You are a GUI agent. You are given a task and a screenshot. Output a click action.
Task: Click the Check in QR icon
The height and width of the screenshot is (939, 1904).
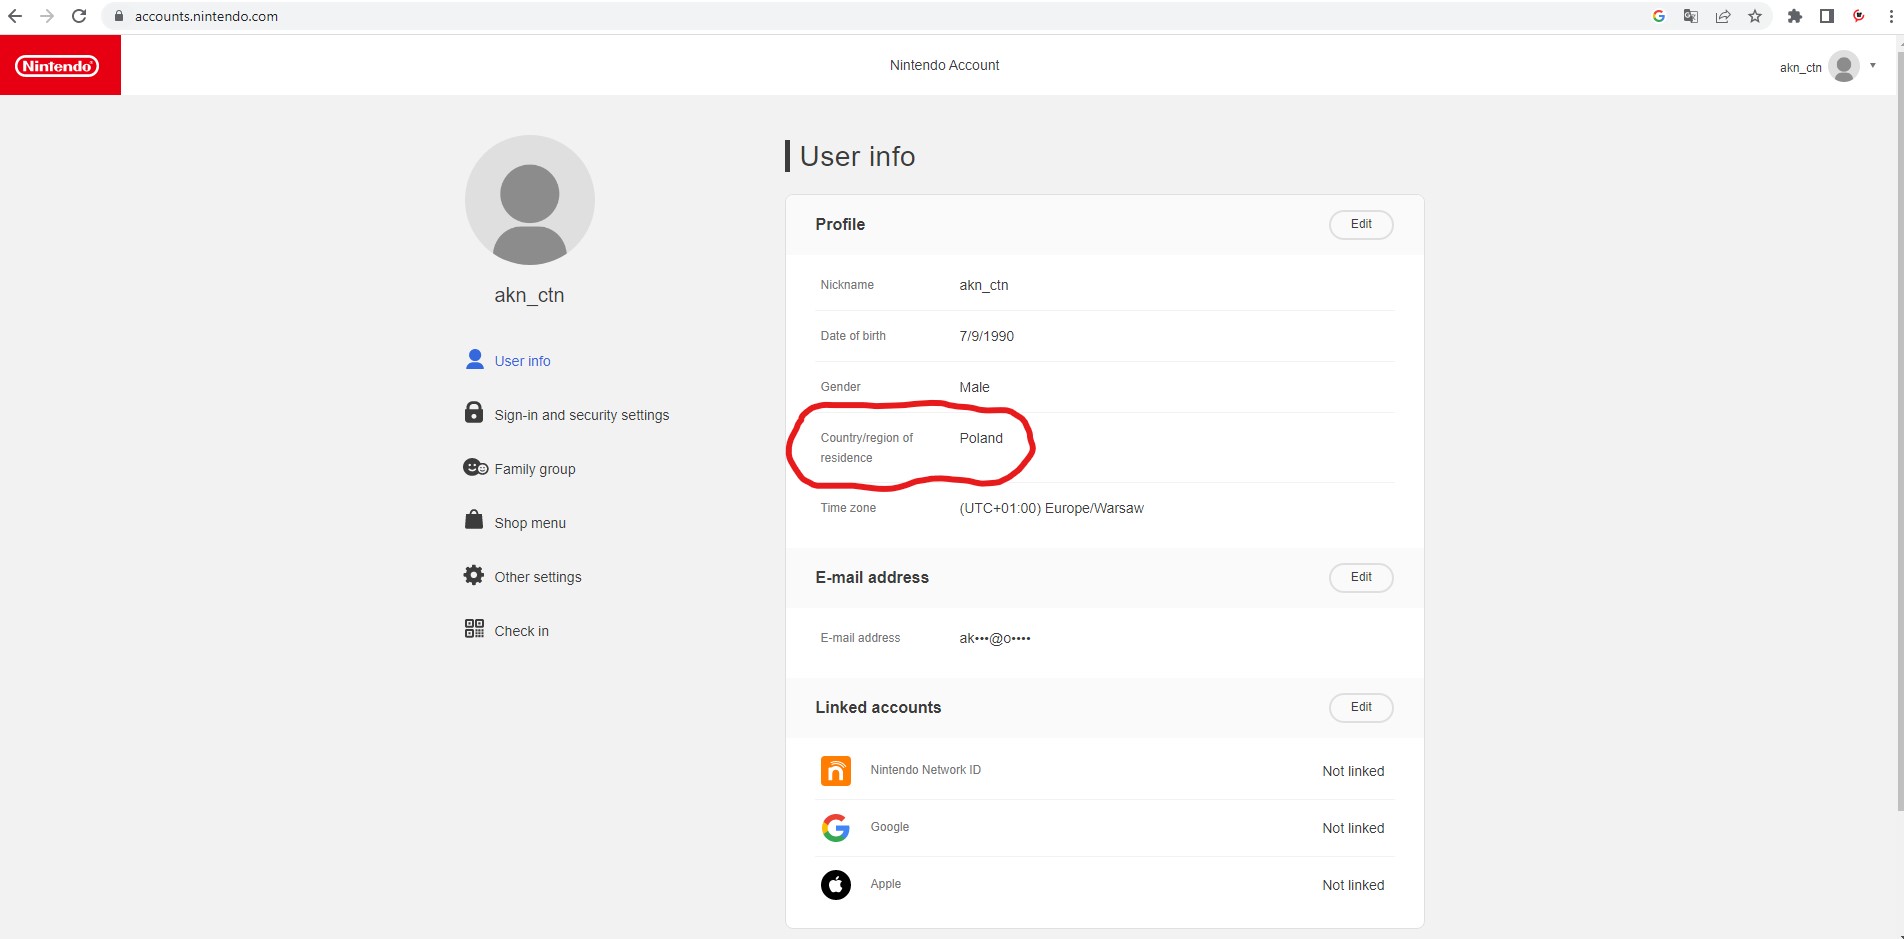(474, 628)
